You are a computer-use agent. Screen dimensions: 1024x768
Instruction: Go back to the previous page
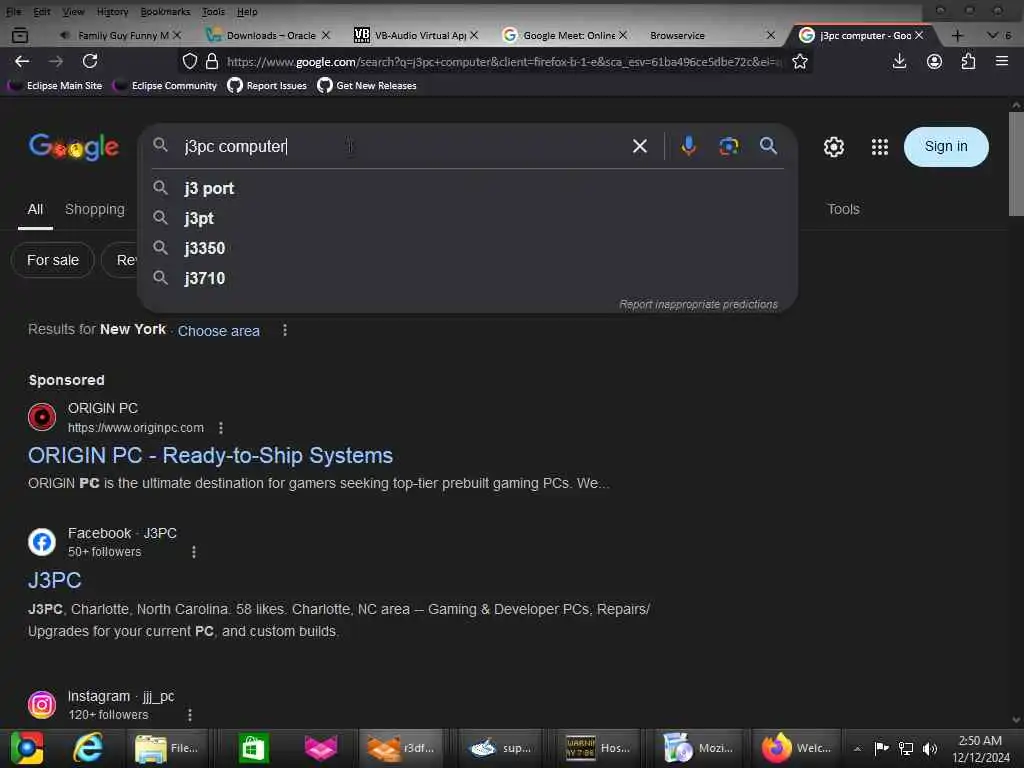[x=22, y=61]
